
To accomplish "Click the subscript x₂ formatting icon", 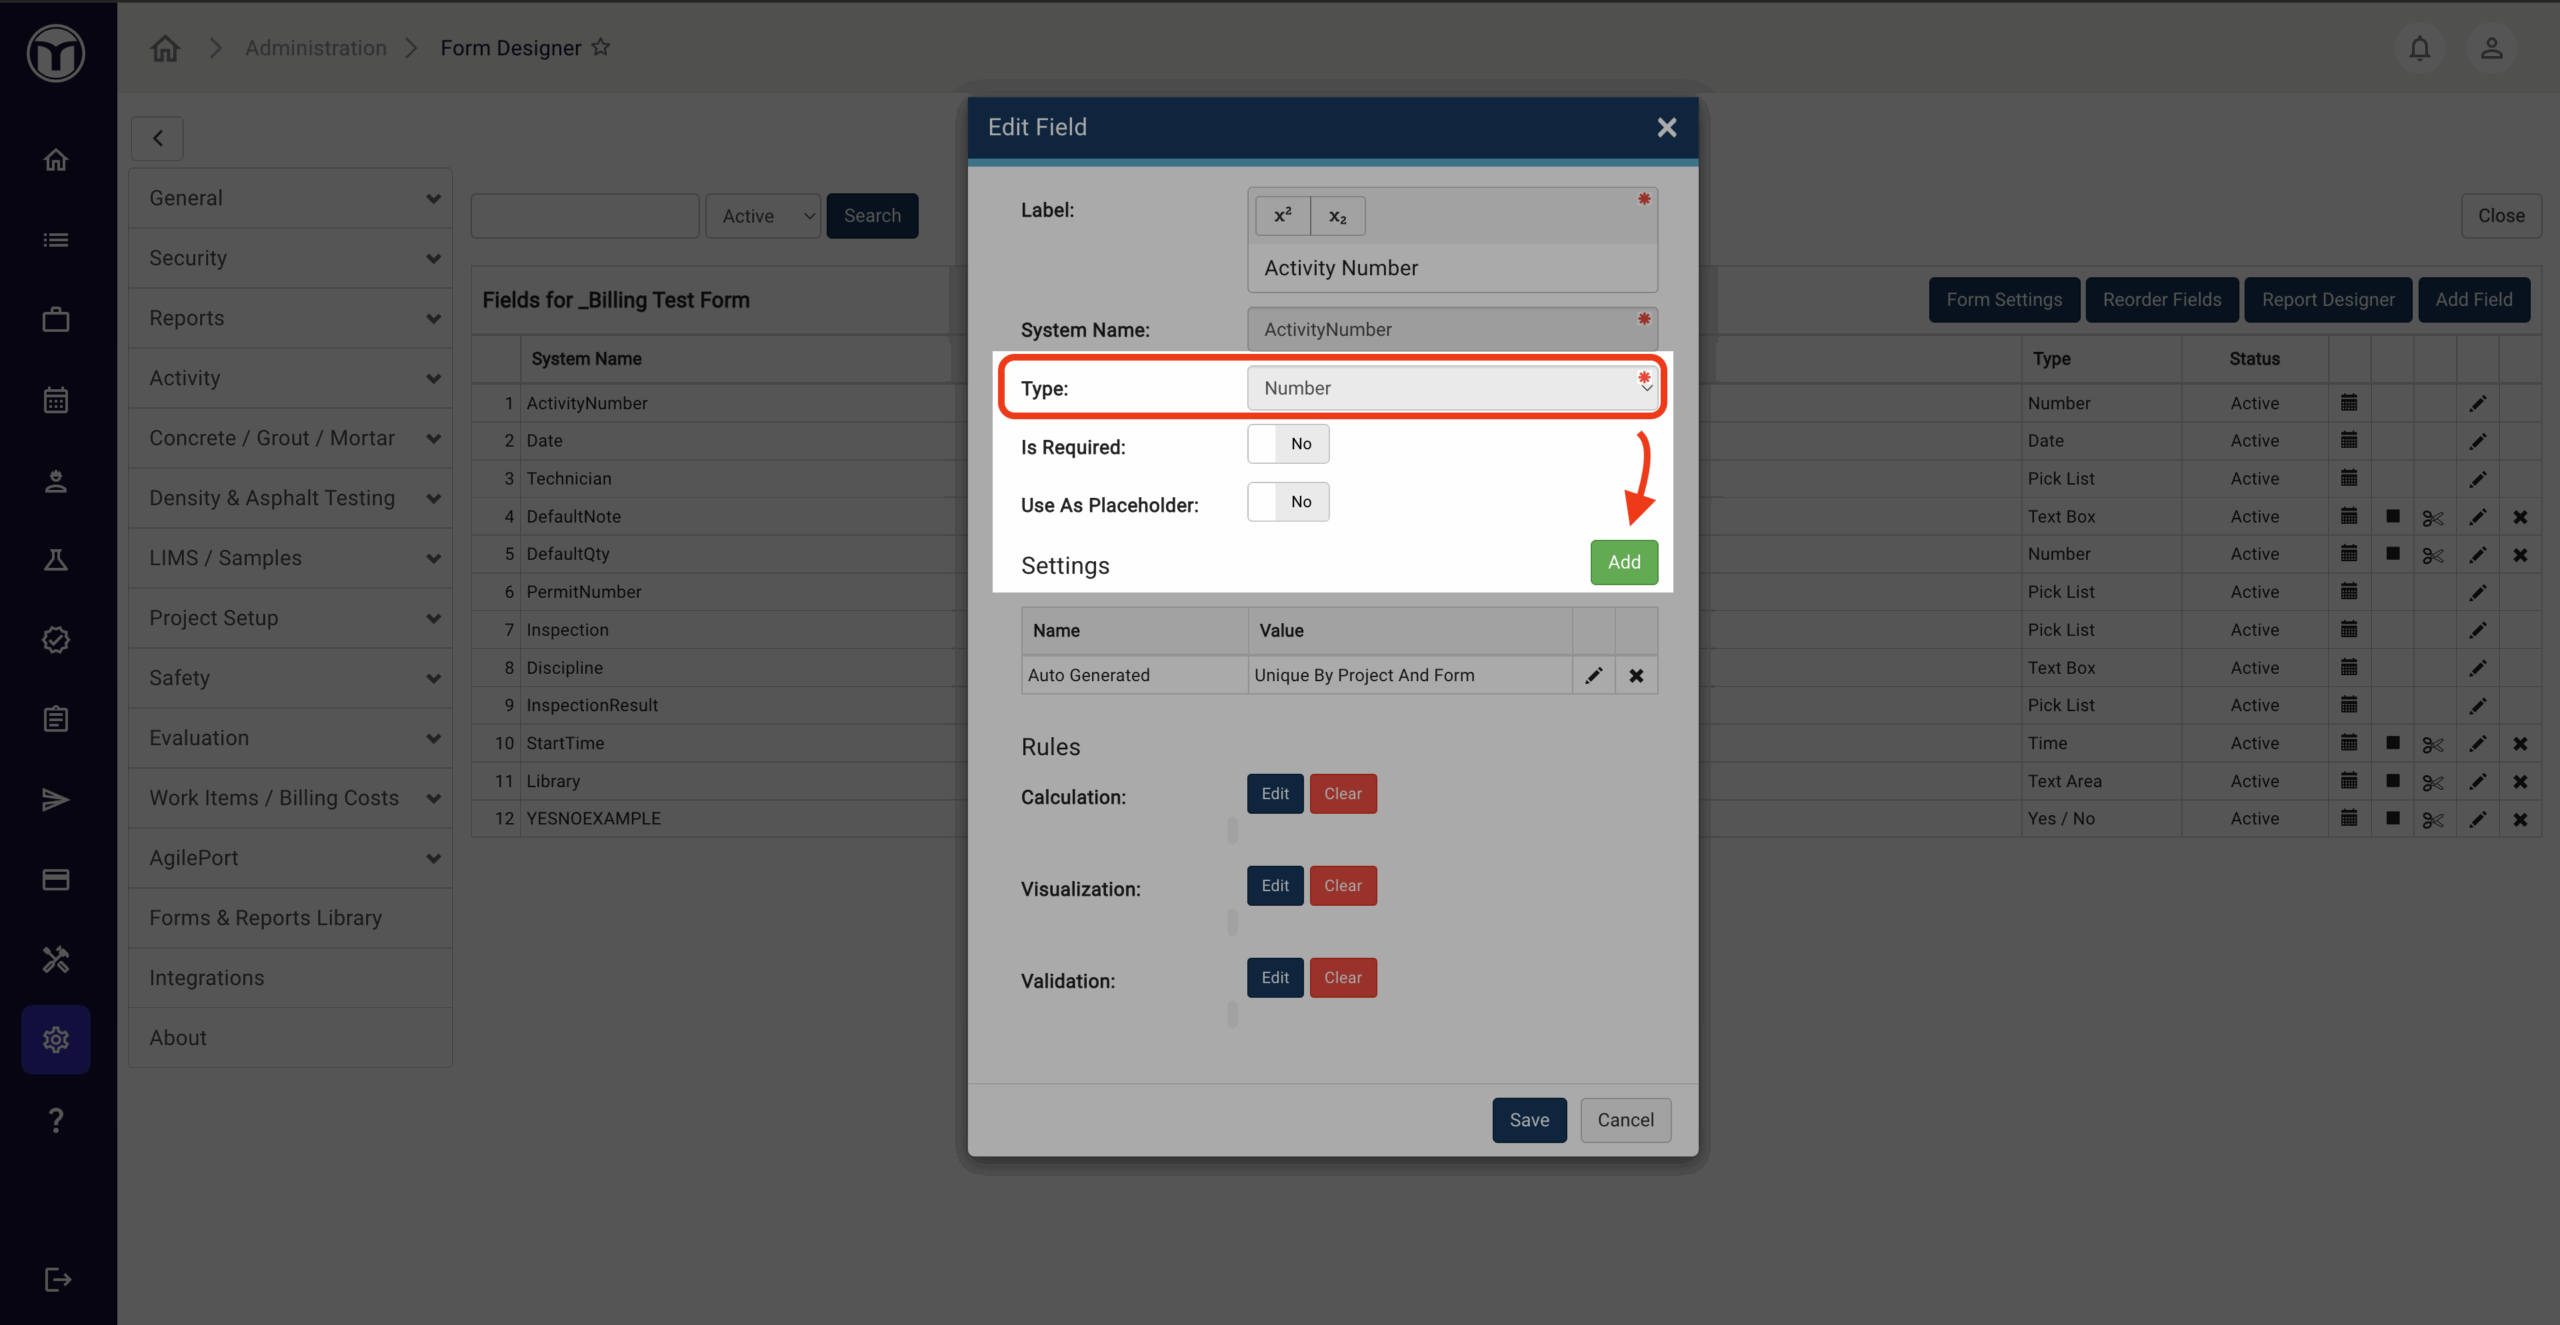I will click(1337, 216).
